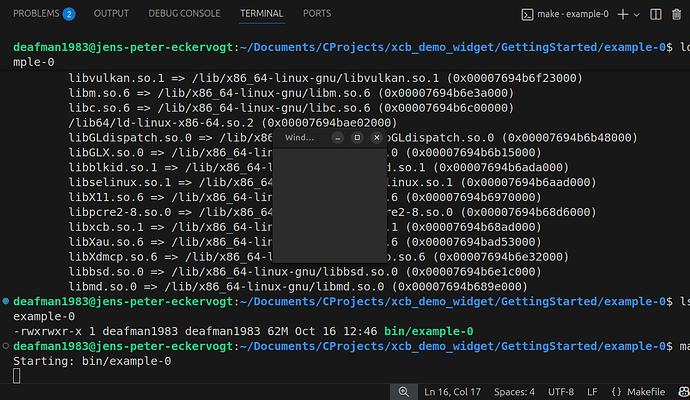Click the make - example-0 terminal icon
The image size is (690, 400).
[528, 15]
